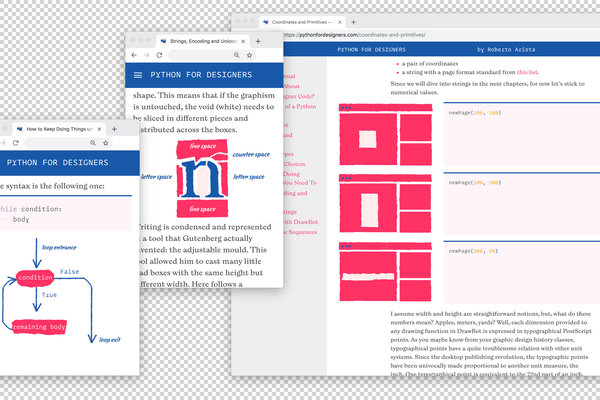Click pythonfordesigners.com URL in address bar

354,35
